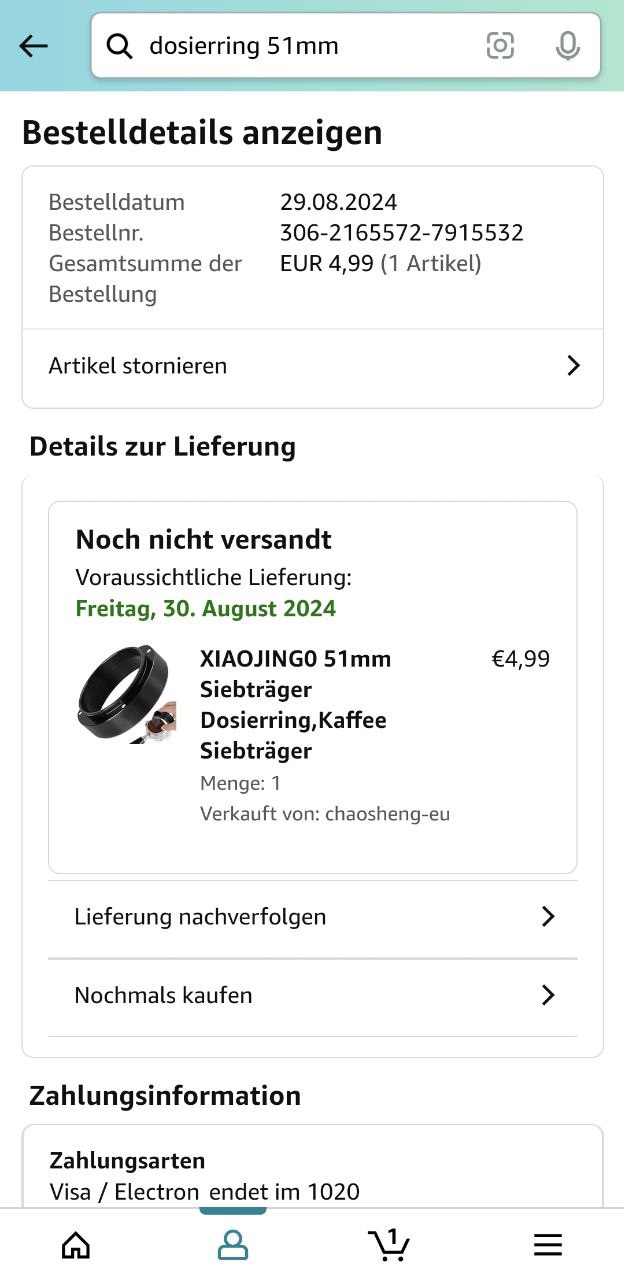
Task: Tap the search magnifier icon
Action: (120, 46)
